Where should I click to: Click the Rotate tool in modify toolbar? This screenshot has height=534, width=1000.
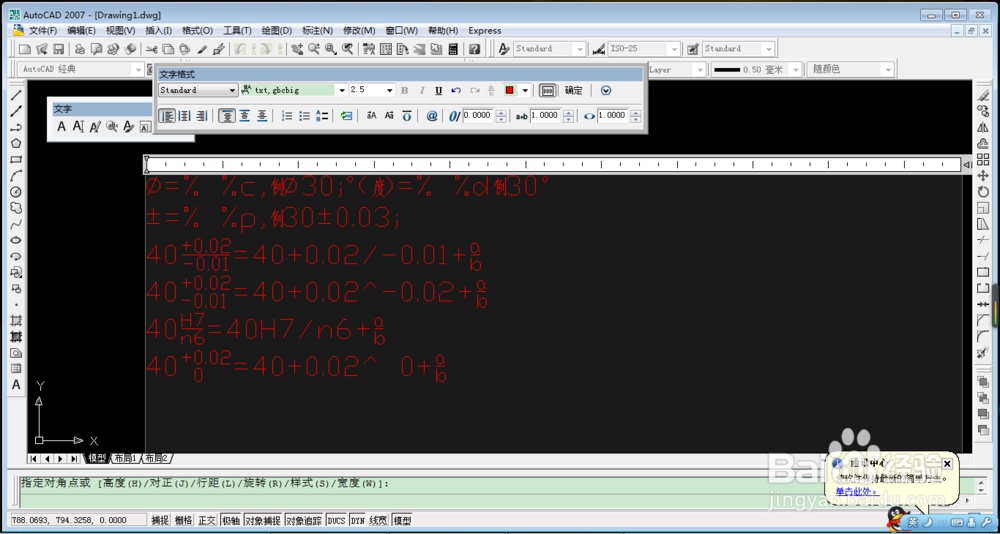[x=983, y=191]
